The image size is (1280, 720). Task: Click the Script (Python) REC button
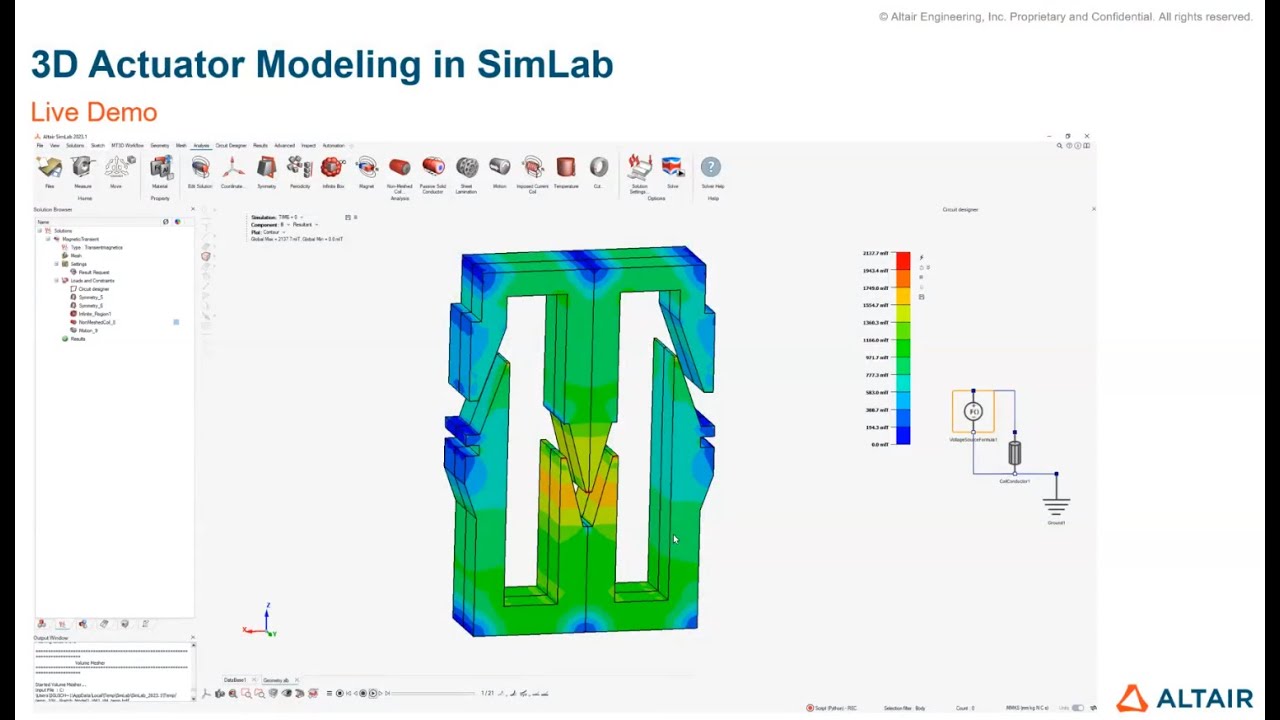click(832, 708)
